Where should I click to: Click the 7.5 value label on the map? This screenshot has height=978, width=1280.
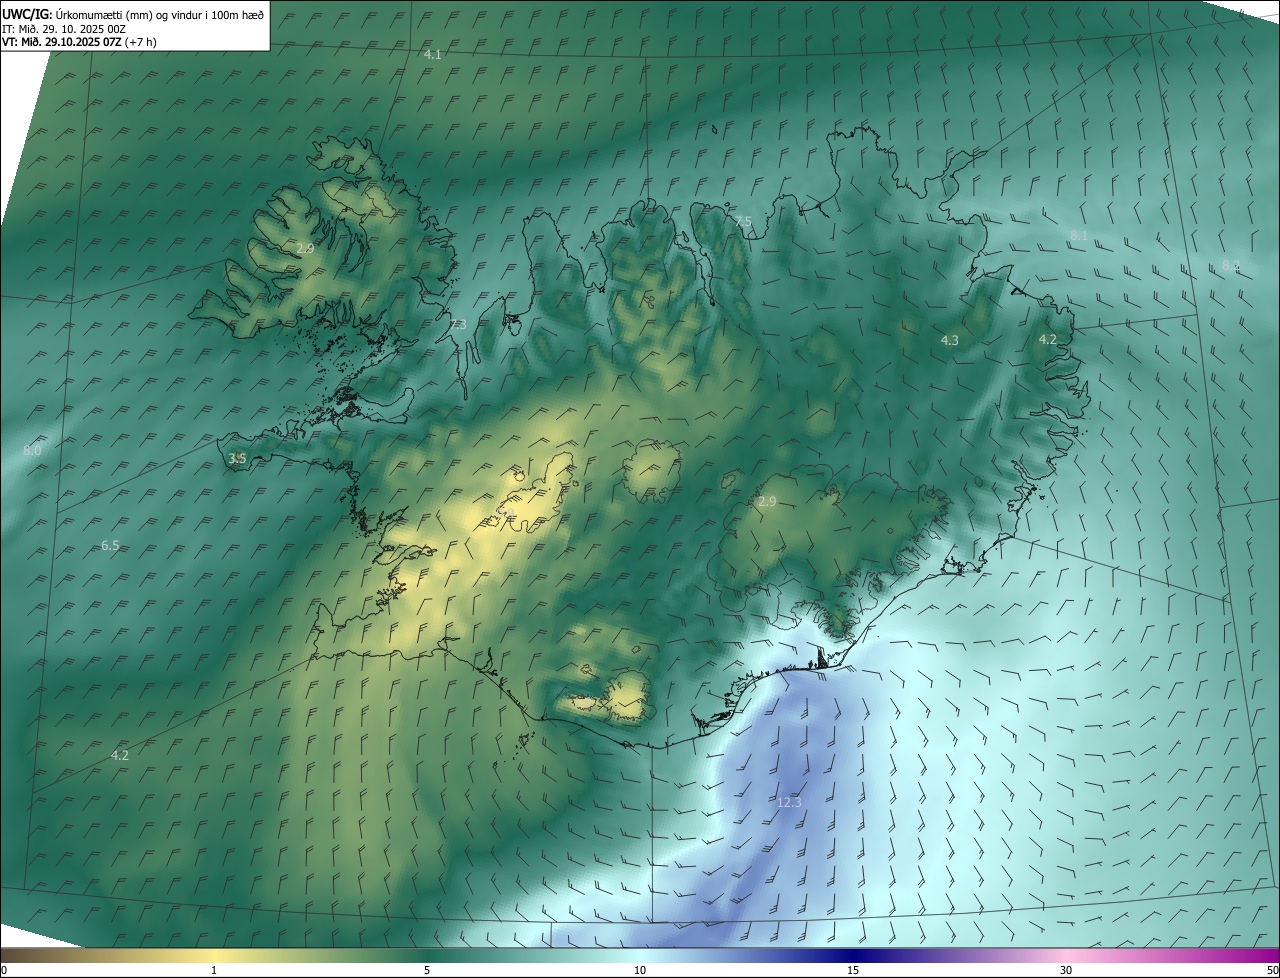743,221
